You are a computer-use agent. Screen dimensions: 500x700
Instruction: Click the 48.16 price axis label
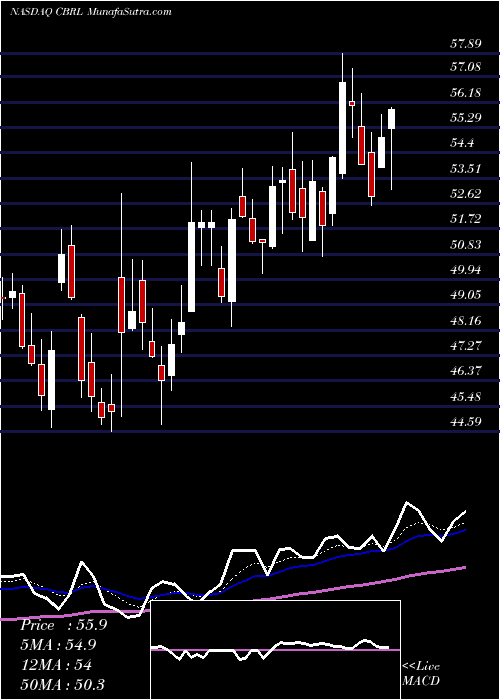coord(465,321)
